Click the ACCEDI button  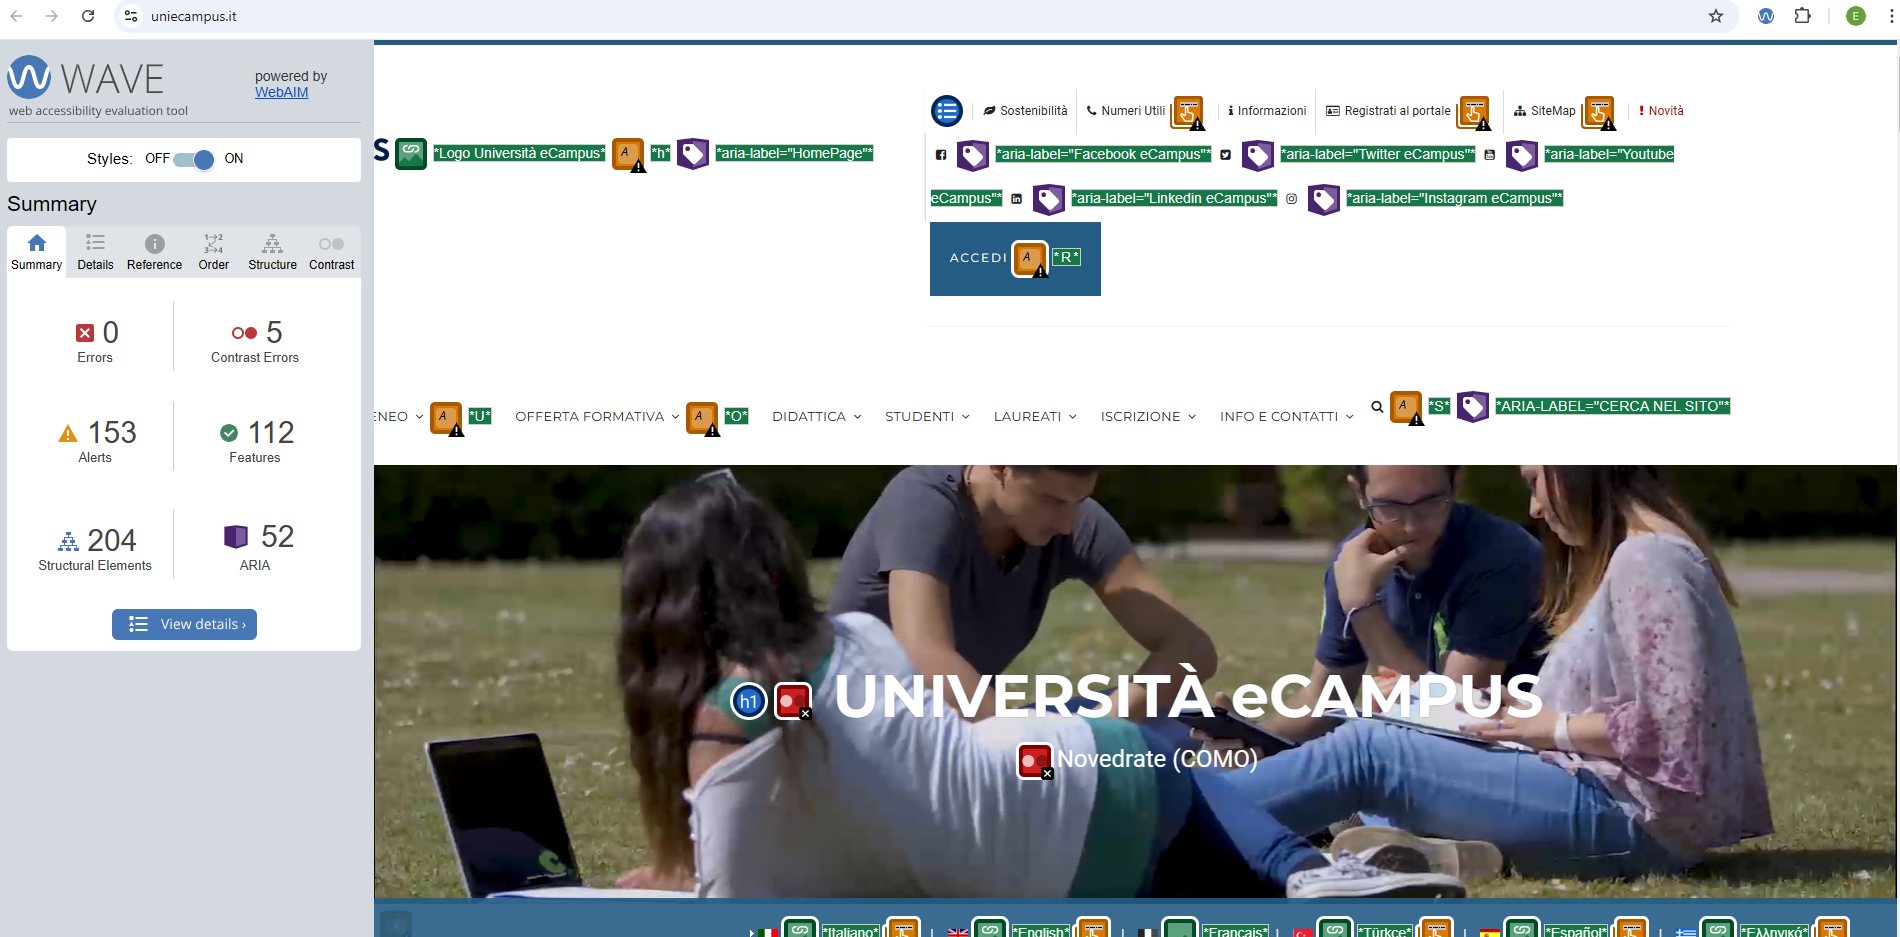pyautogui.click(x=1015, y=259)
